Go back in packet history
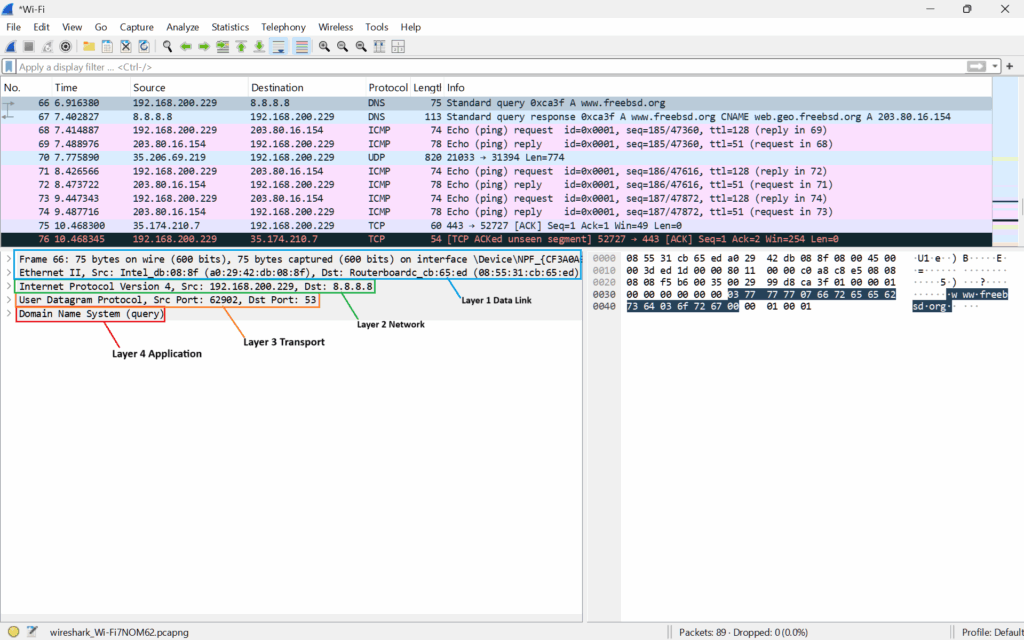This screenshot has width=1024, height=640. tap(185, 46)
